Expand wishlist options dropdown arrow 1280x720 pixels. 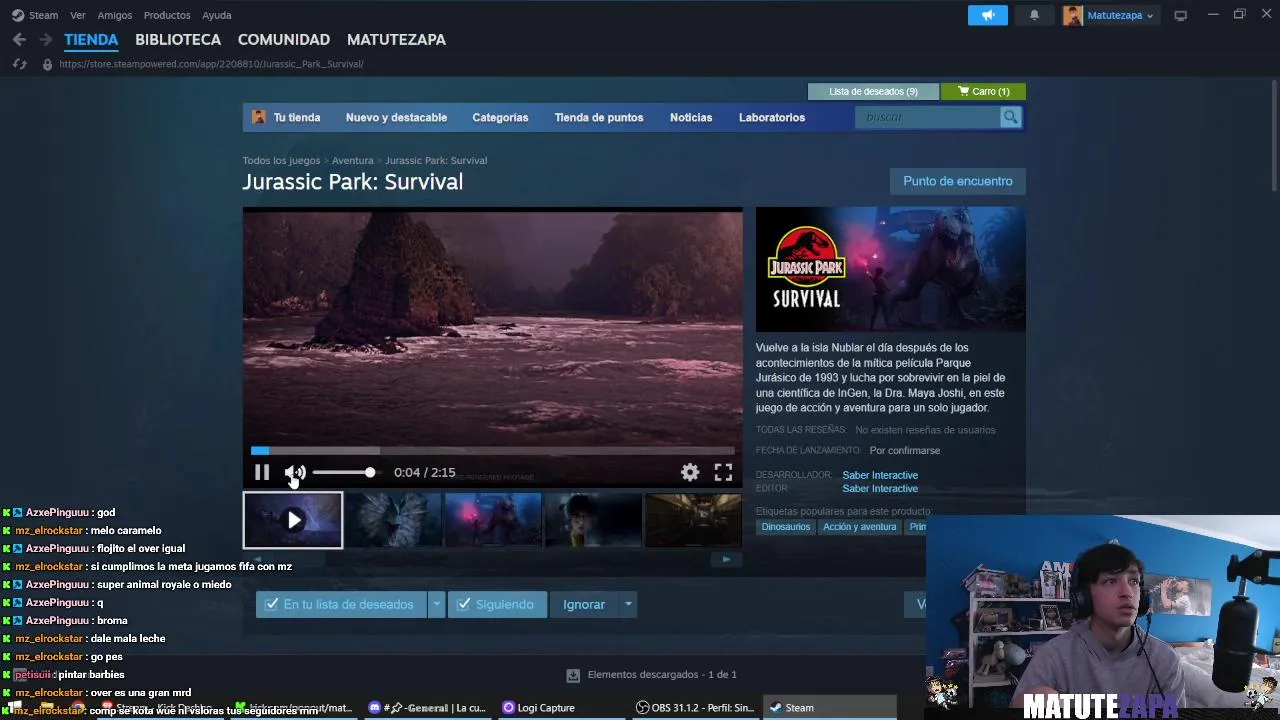[x=436, y=604]
